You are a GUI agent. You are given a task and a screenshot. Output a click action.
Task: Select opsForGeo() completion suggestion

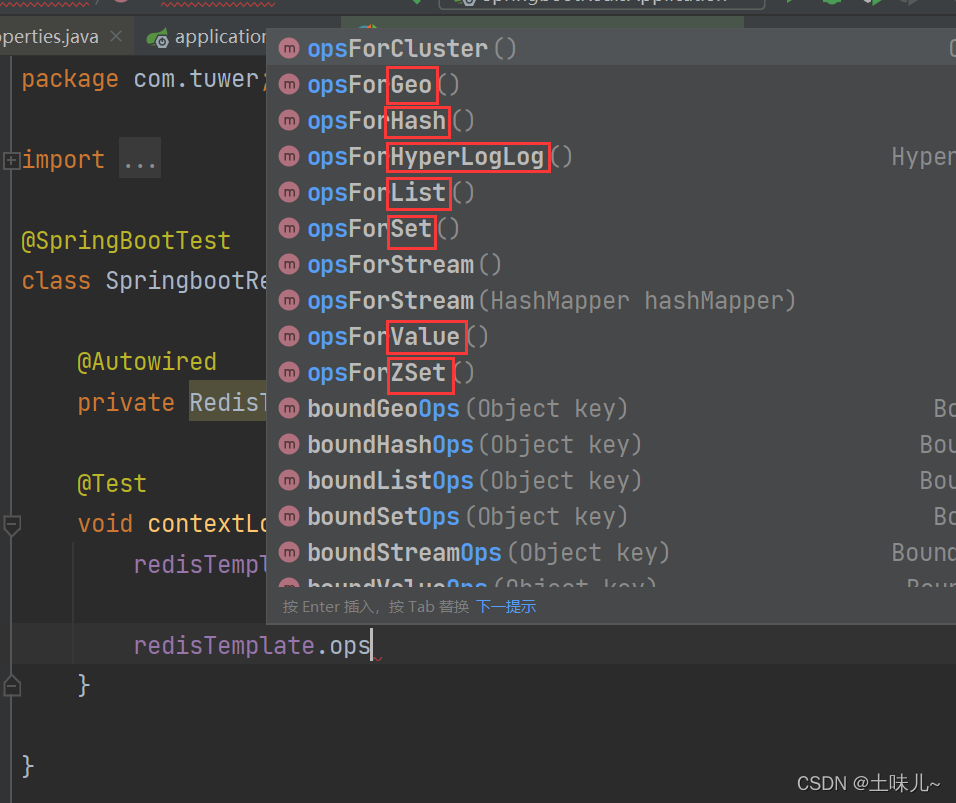click(x=612, y=84)
